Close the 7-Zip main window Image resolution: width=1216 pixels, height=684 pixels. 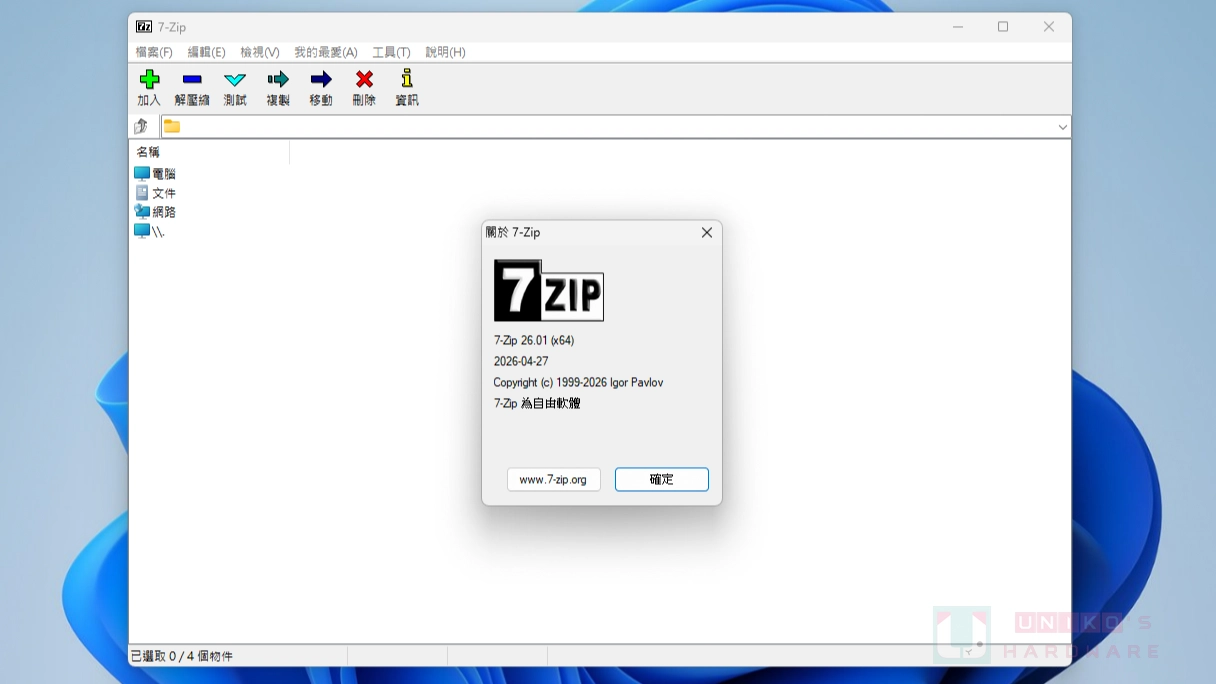[x=1049, y=27]
